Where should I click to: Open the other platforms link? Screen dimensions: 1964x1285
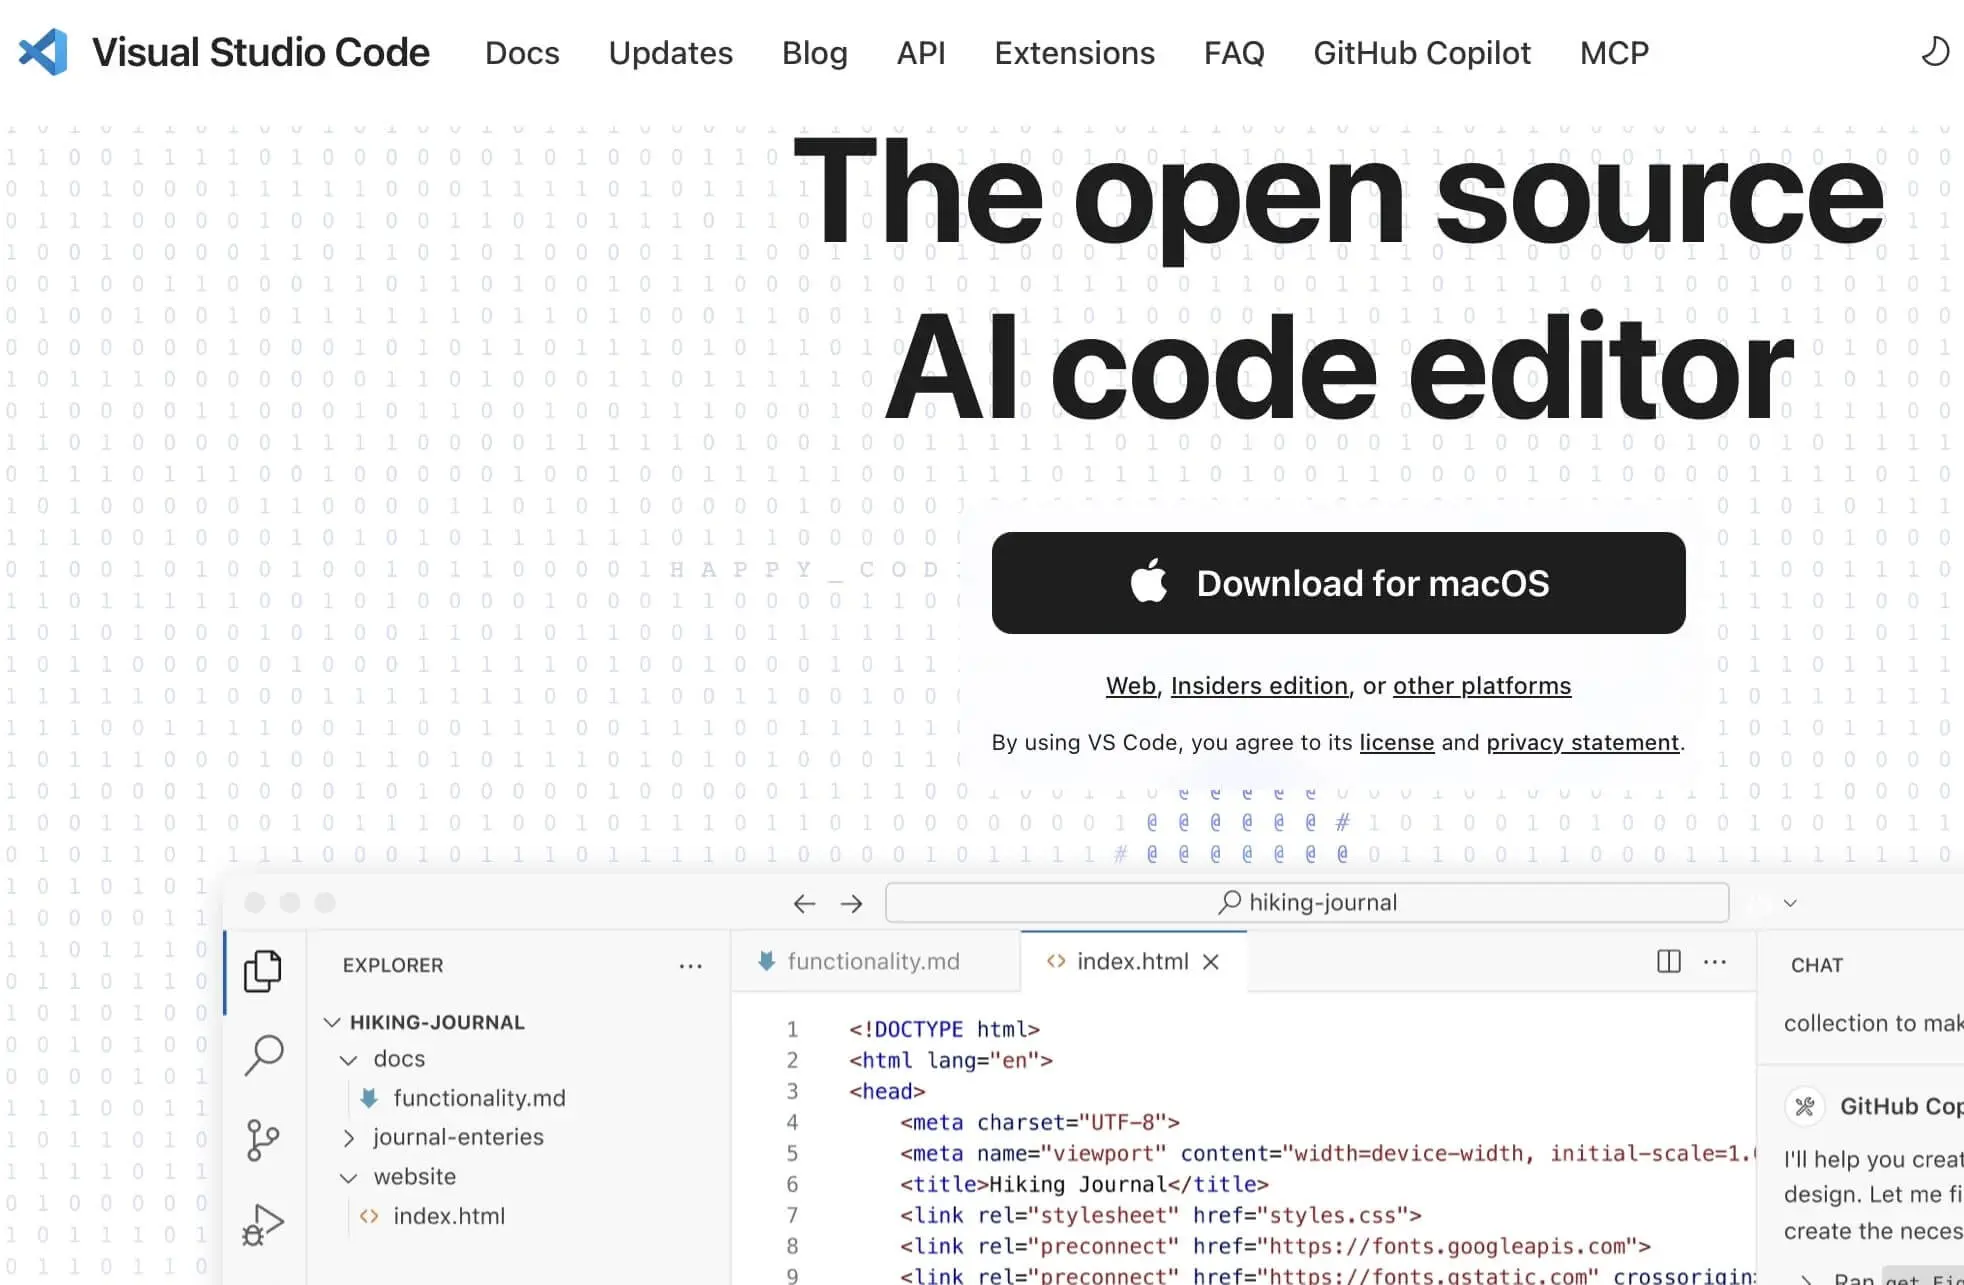(1482, 686)
